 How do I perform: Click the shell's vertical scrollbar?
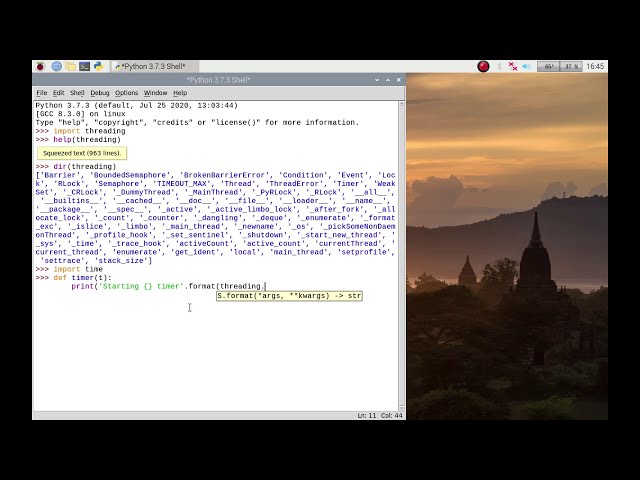tap(401, 256)
